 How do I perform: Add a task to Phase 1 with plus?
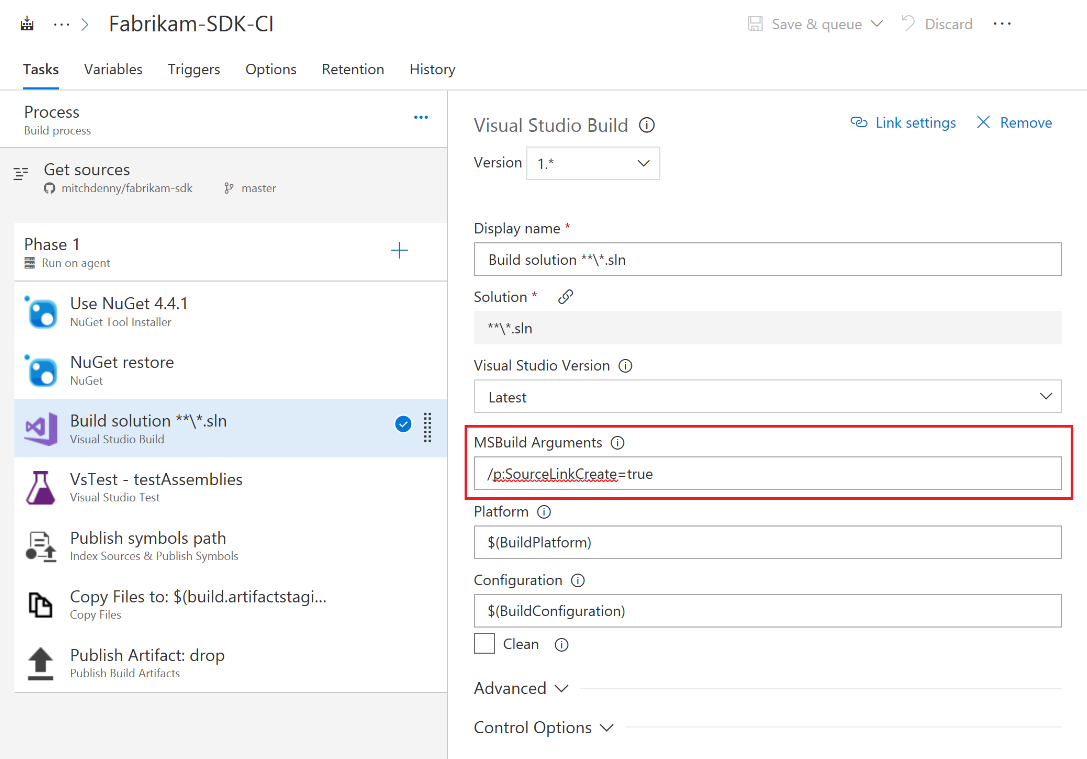399,250
